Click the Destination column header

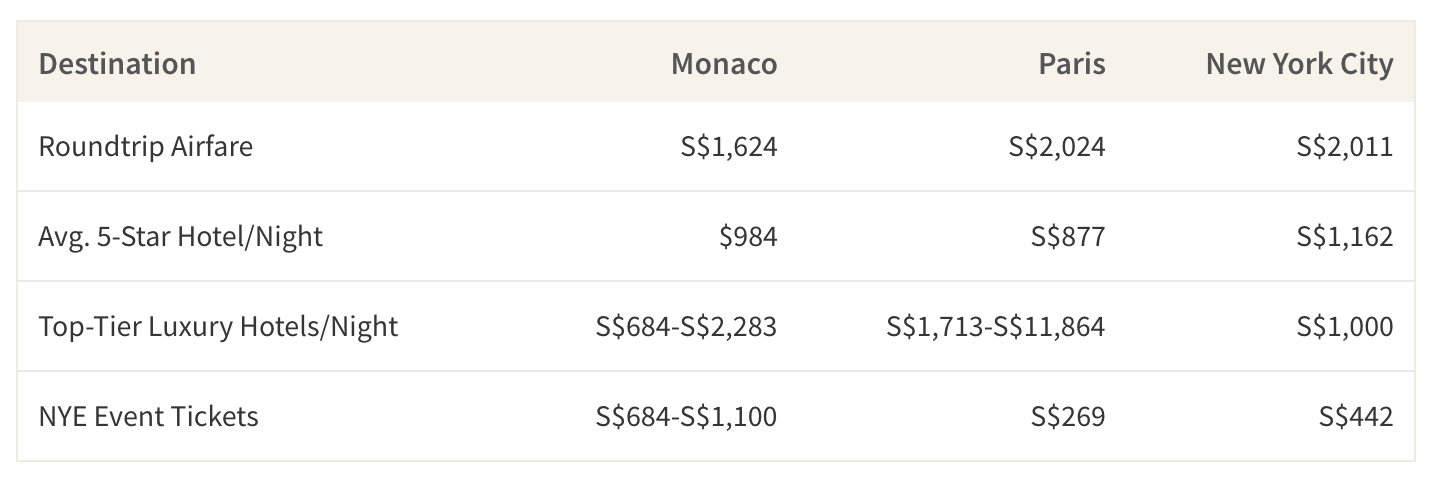tap(117, 64)
